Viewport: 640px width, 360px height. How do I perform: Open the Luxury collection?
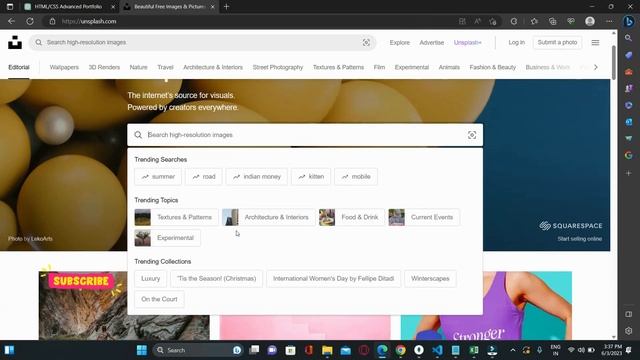151,279
